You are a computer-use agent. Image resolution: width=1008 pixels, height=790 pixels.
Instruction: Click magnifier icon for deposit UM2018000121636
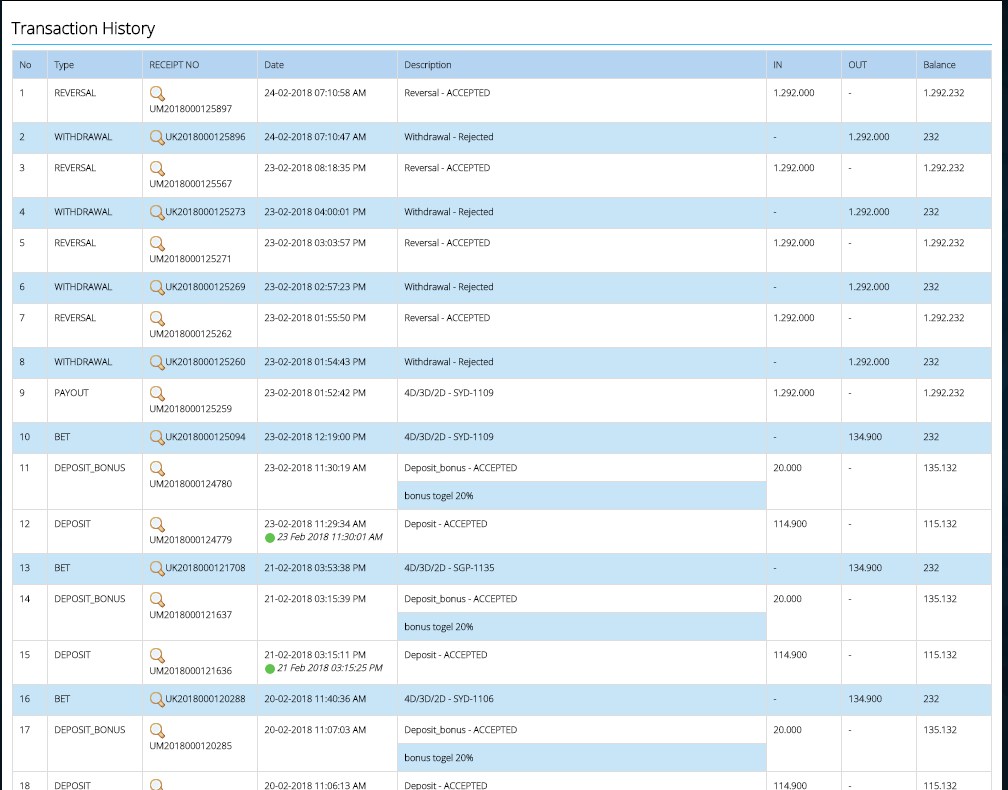click(157, 655)
